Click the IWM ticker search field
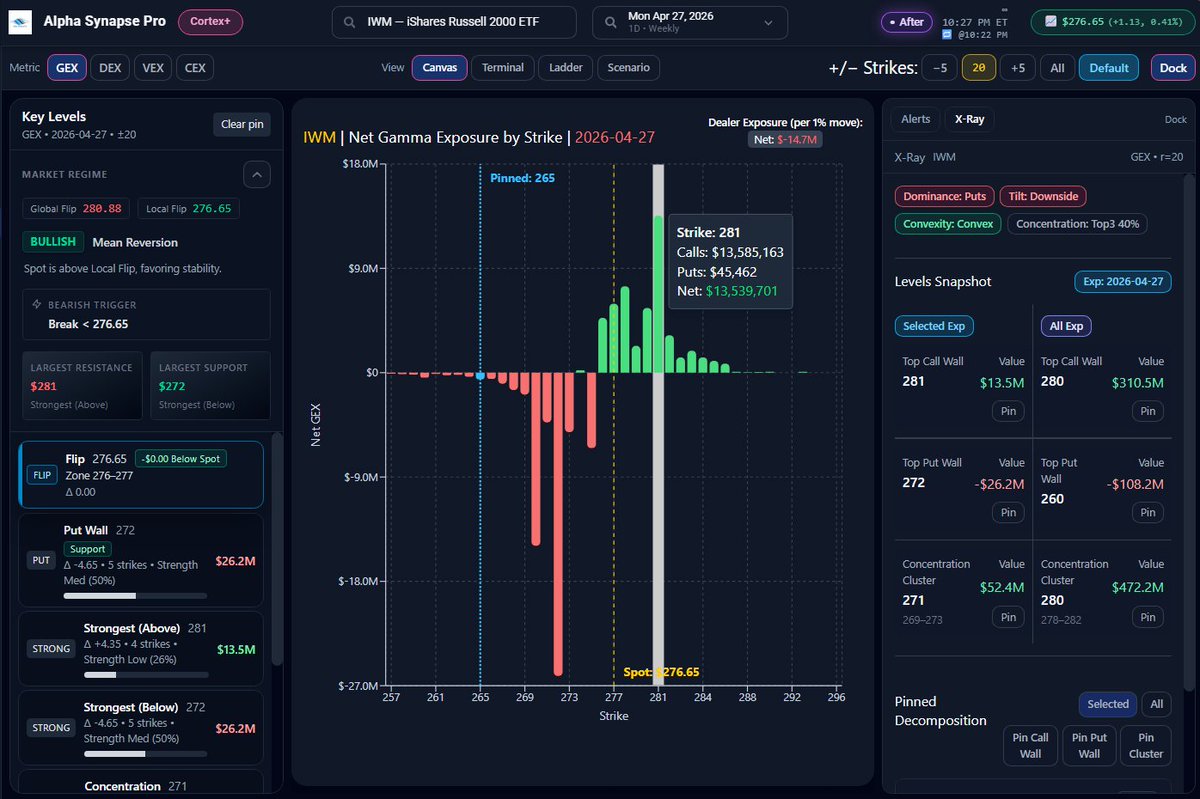The height and width of the screenshot is (799, 1200). coord(455,22)
